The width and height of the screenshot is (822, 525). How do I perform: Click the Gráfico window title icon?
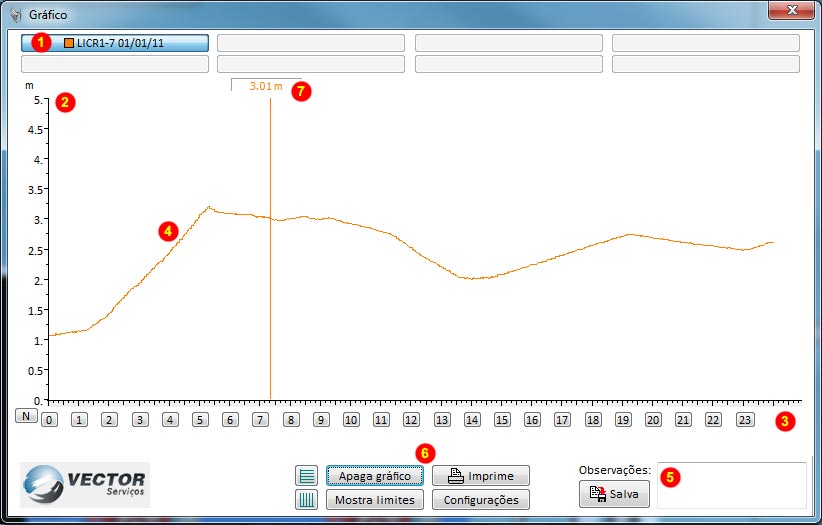coord(14,15)
